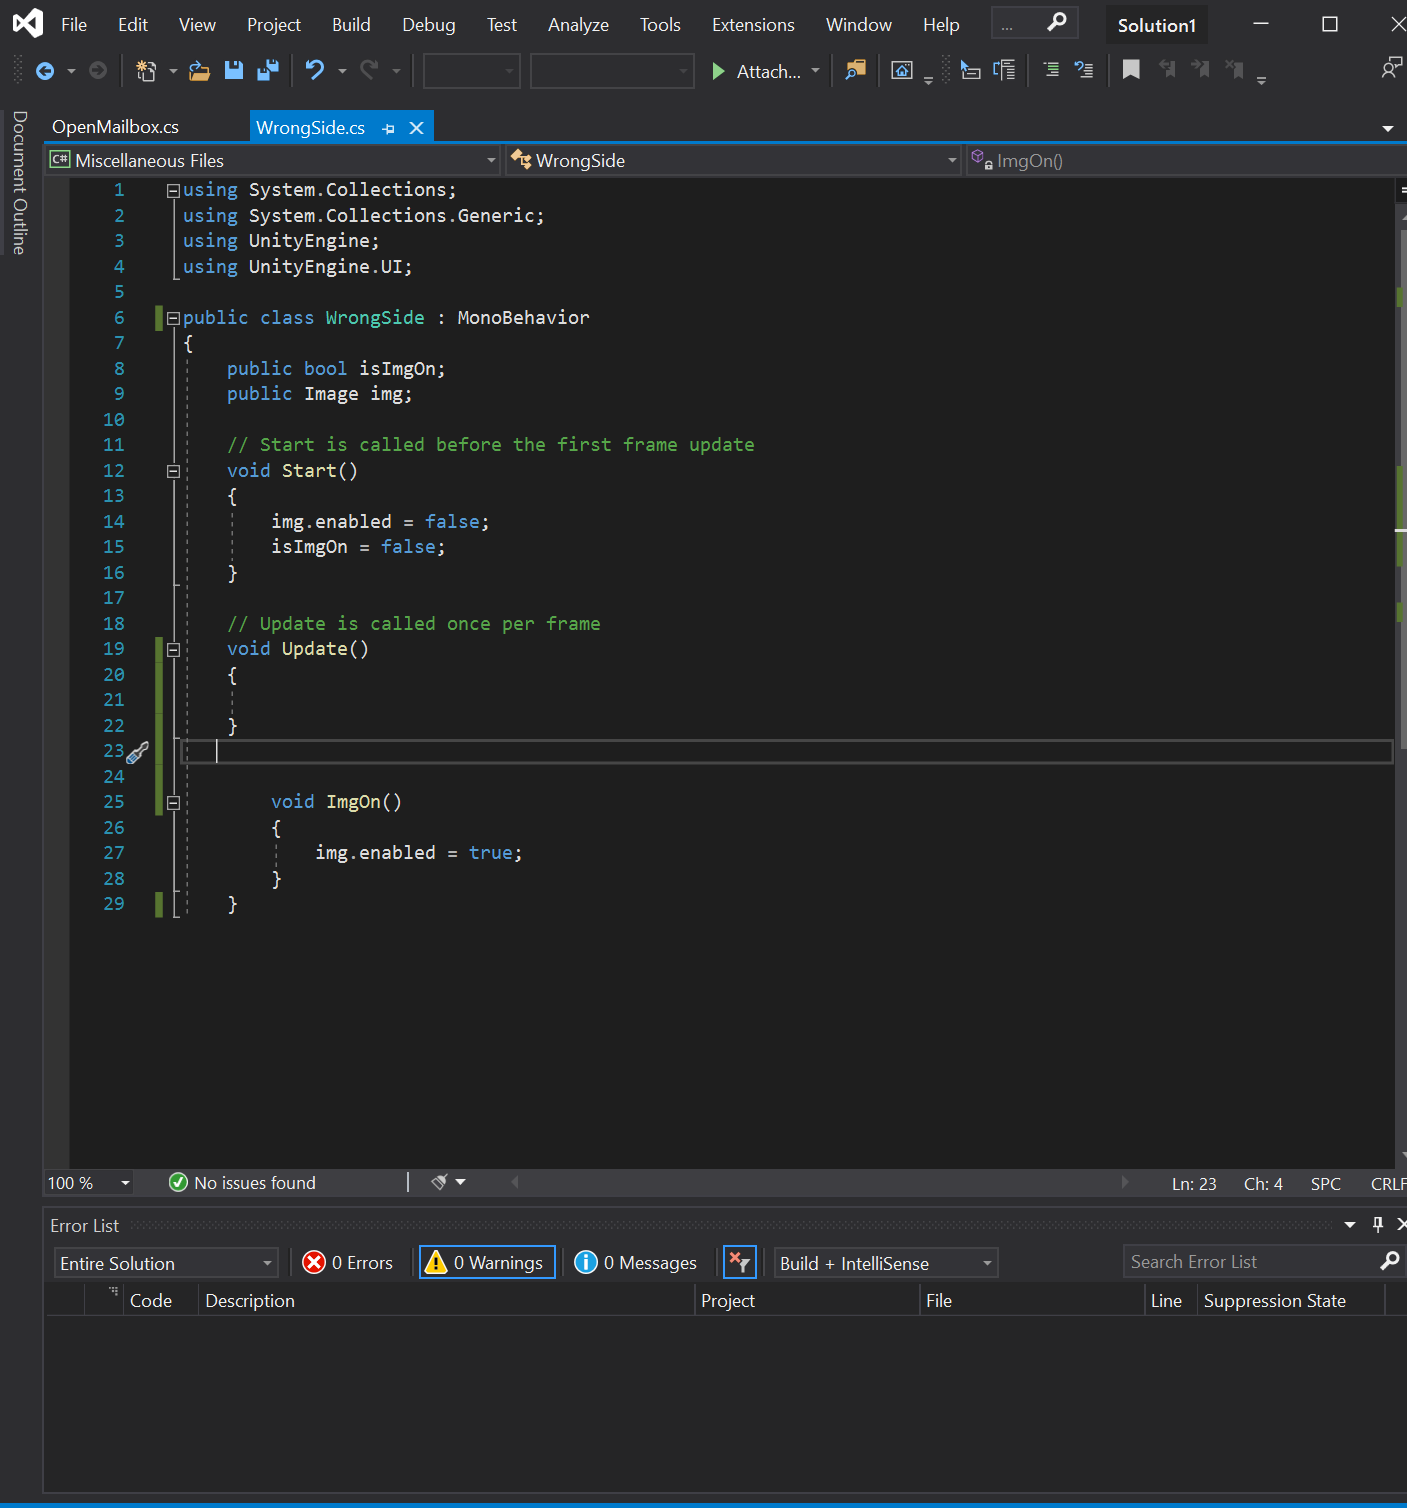Collapse the Start() method outline
The width and height of the screenshot is (1407, 1508).
pos(173,471)
